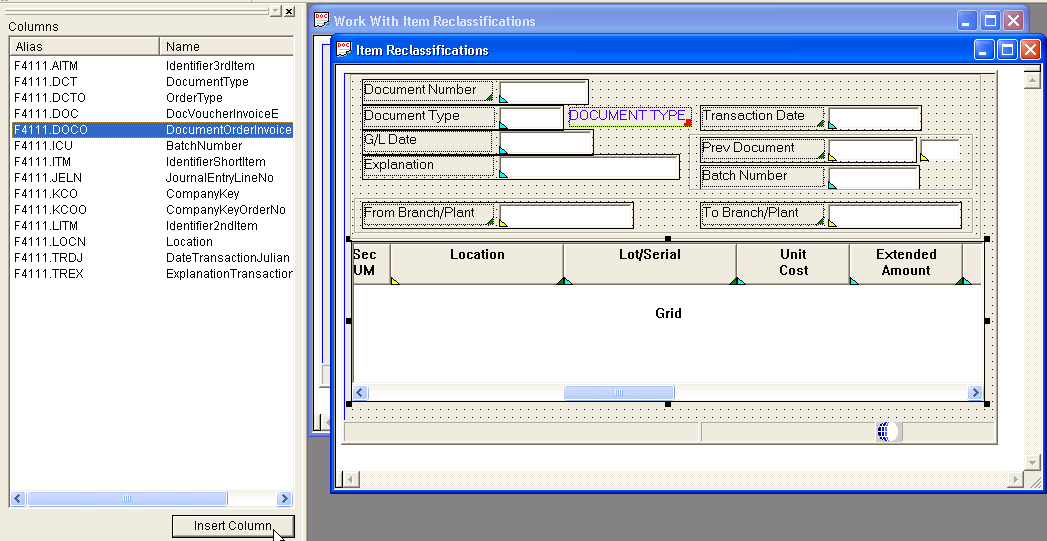Select the F4111.KCO CompanyKey row
The width and height of the screenshot is (1047, 541).
pos(152,194)
